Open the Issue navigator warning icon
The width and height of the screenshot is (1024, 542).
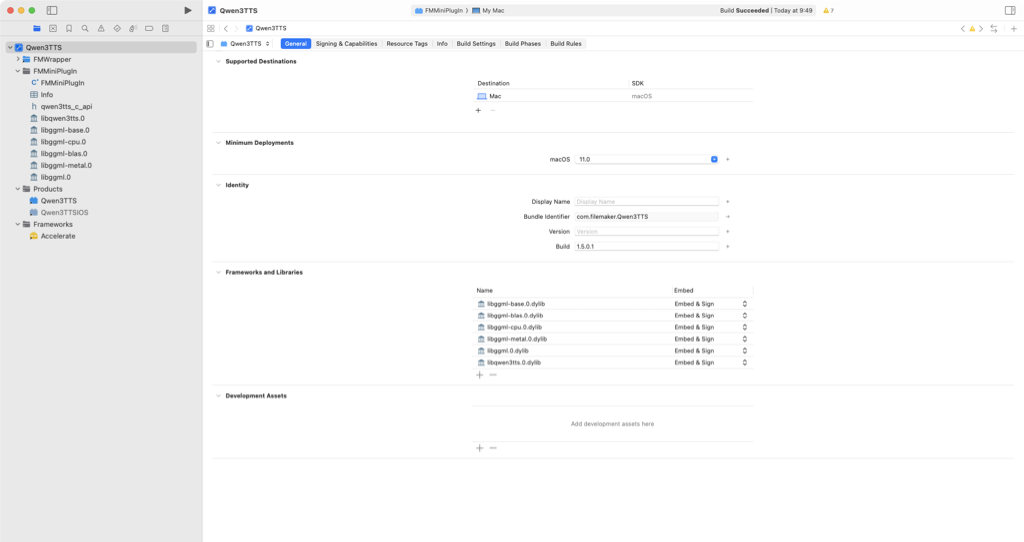tap(101, 29)
